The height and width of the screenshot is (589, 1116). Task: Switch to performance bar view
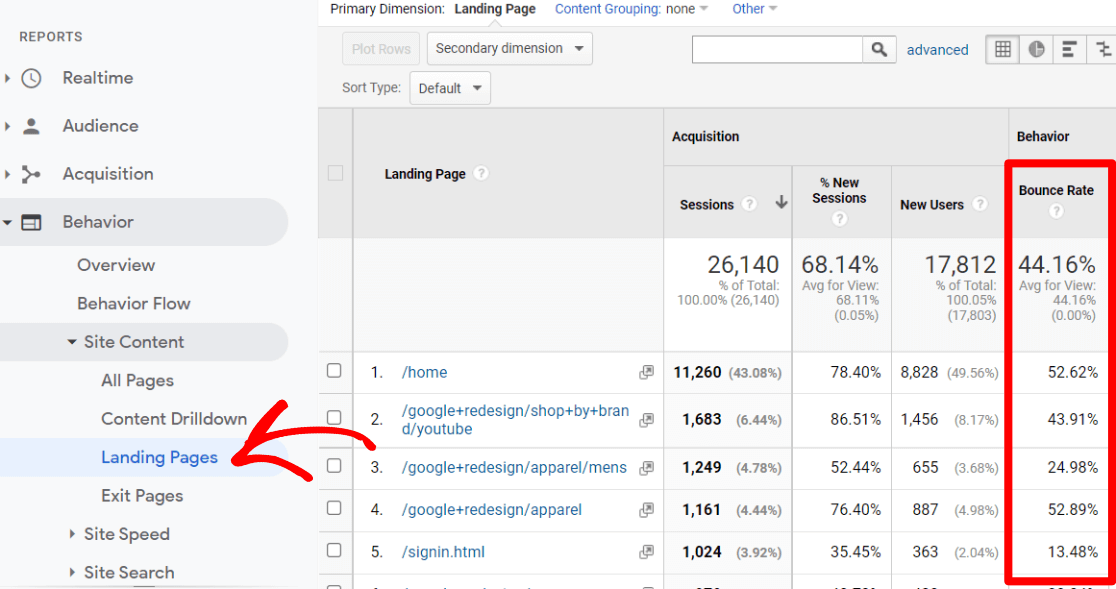tap(1069, 49)
